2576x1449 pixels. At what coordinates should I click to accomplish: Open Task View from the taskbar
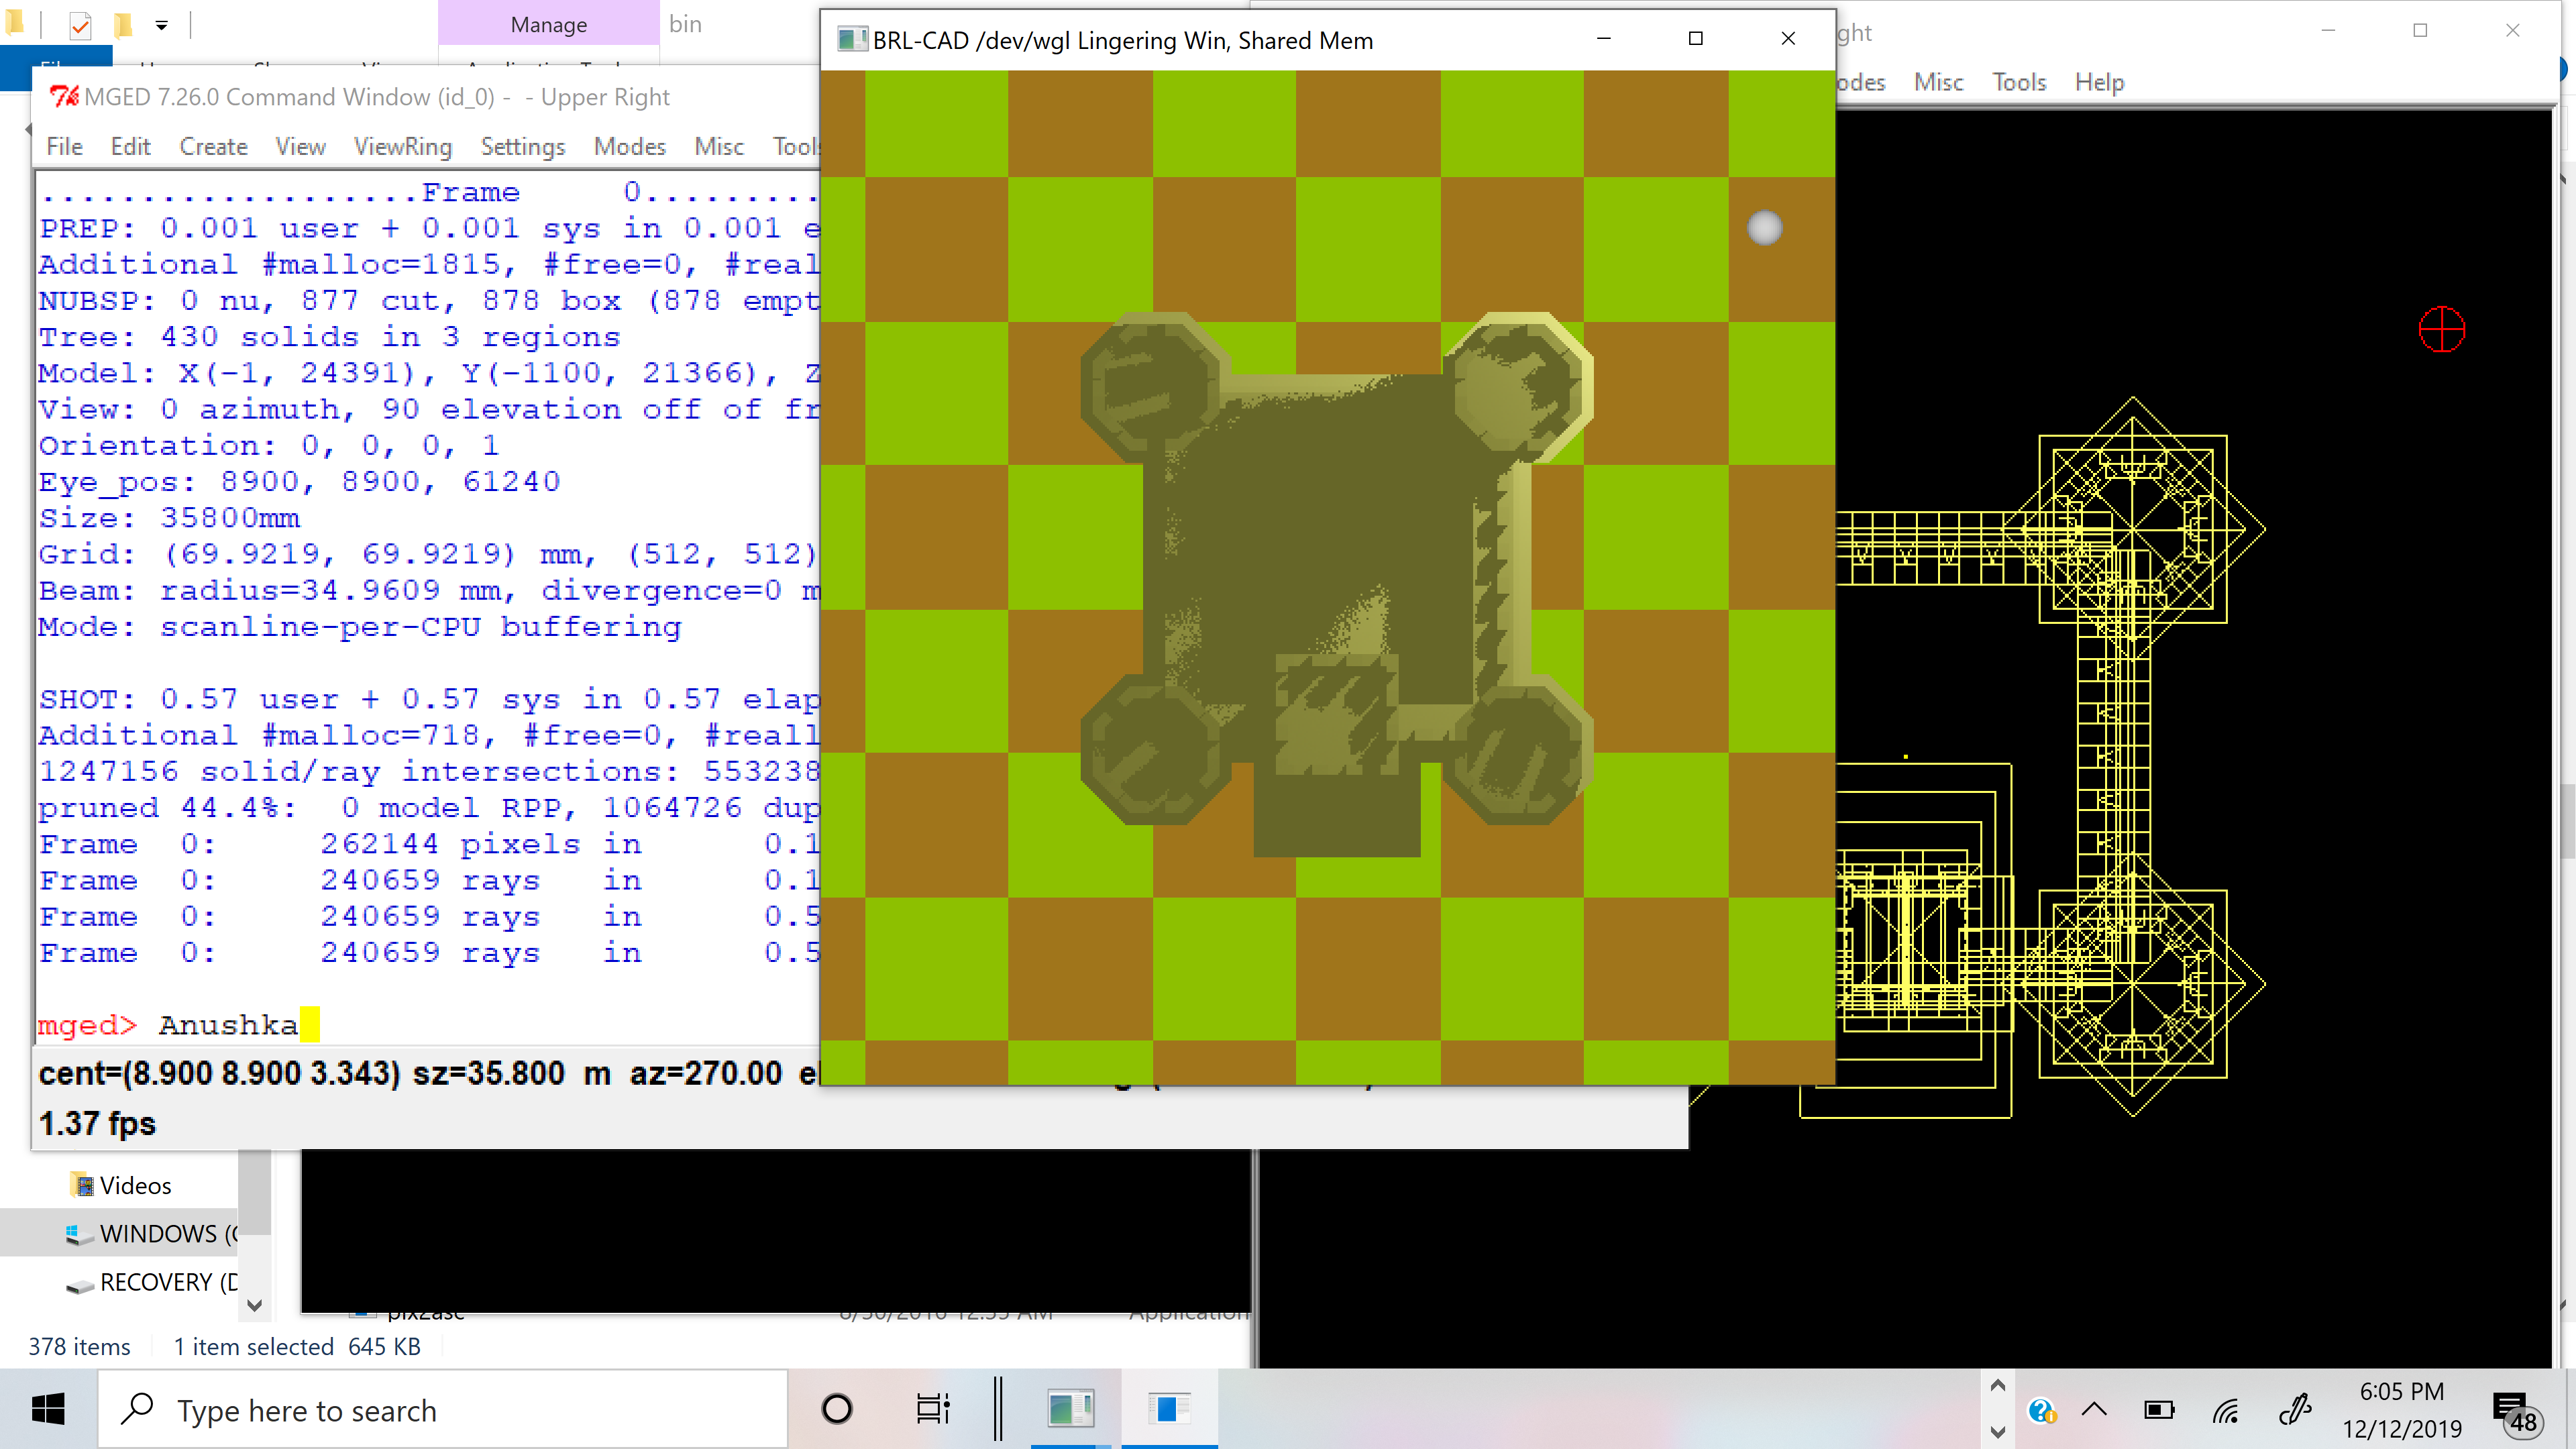click(x=933, y=1410)
